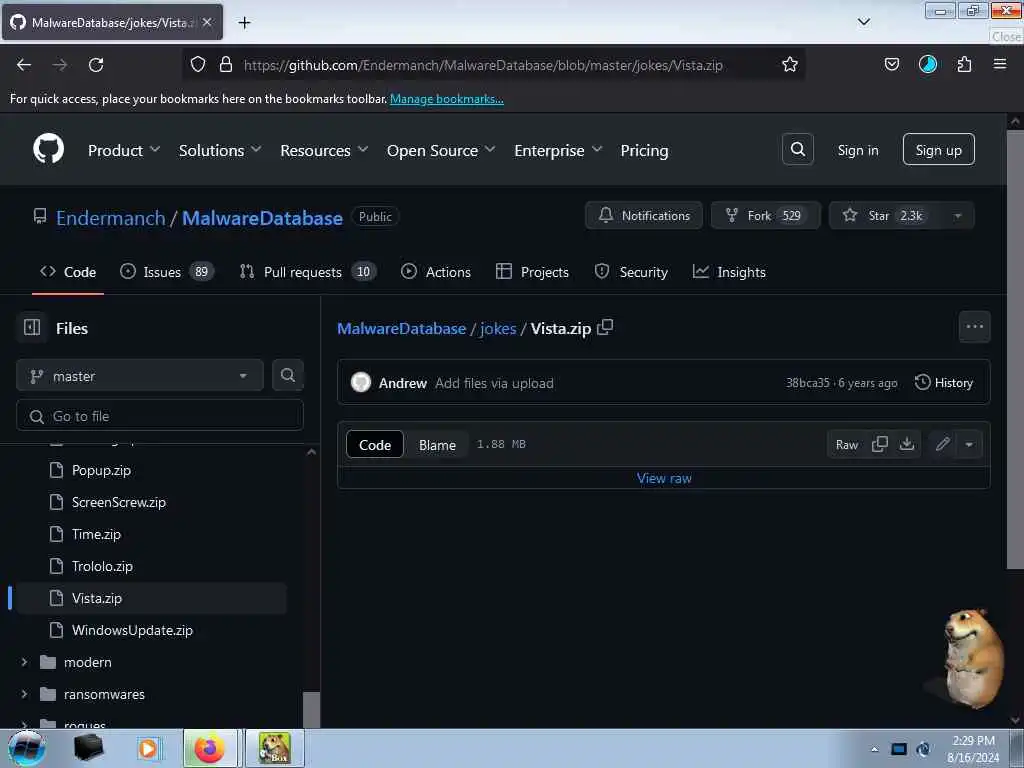Open a new browser tab
Screen dimensions: 1024x768
pyautogui.click(x=244, y=23)
